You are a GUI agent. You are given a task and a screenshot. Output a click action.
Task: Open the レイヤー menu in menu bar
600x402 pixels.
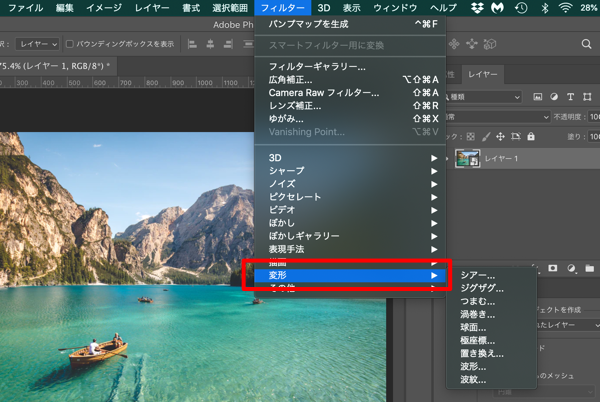pos(152,8)
